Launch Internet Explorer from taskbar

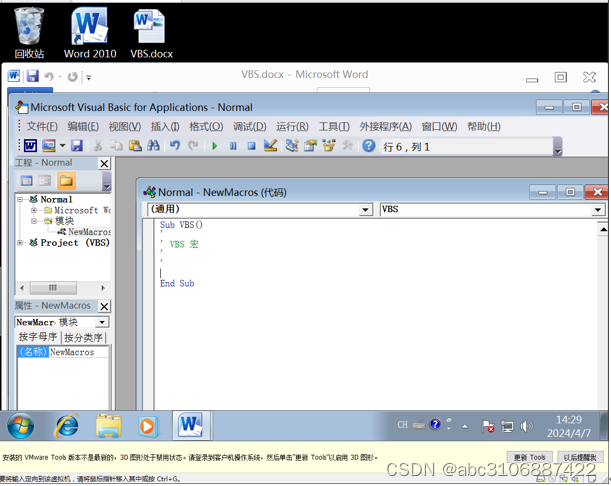(67, 426)
